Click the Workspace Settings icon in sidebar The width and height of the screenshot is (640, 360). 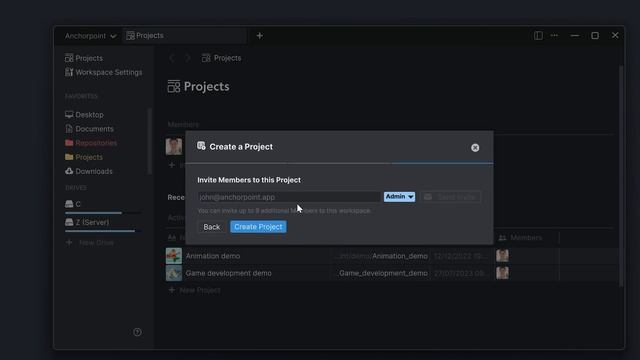pos(69,72)
